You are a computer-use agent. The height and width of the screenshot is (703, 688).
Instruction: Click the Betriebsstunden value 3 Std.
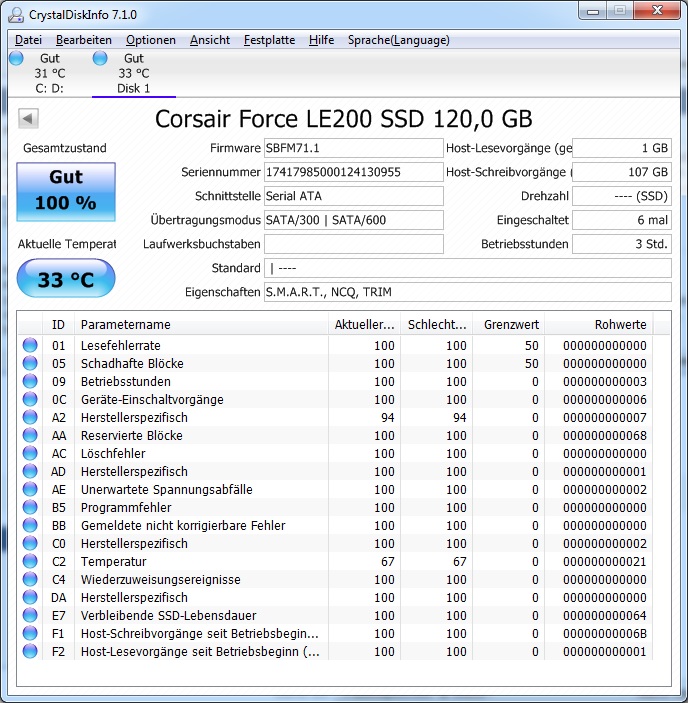622,244
